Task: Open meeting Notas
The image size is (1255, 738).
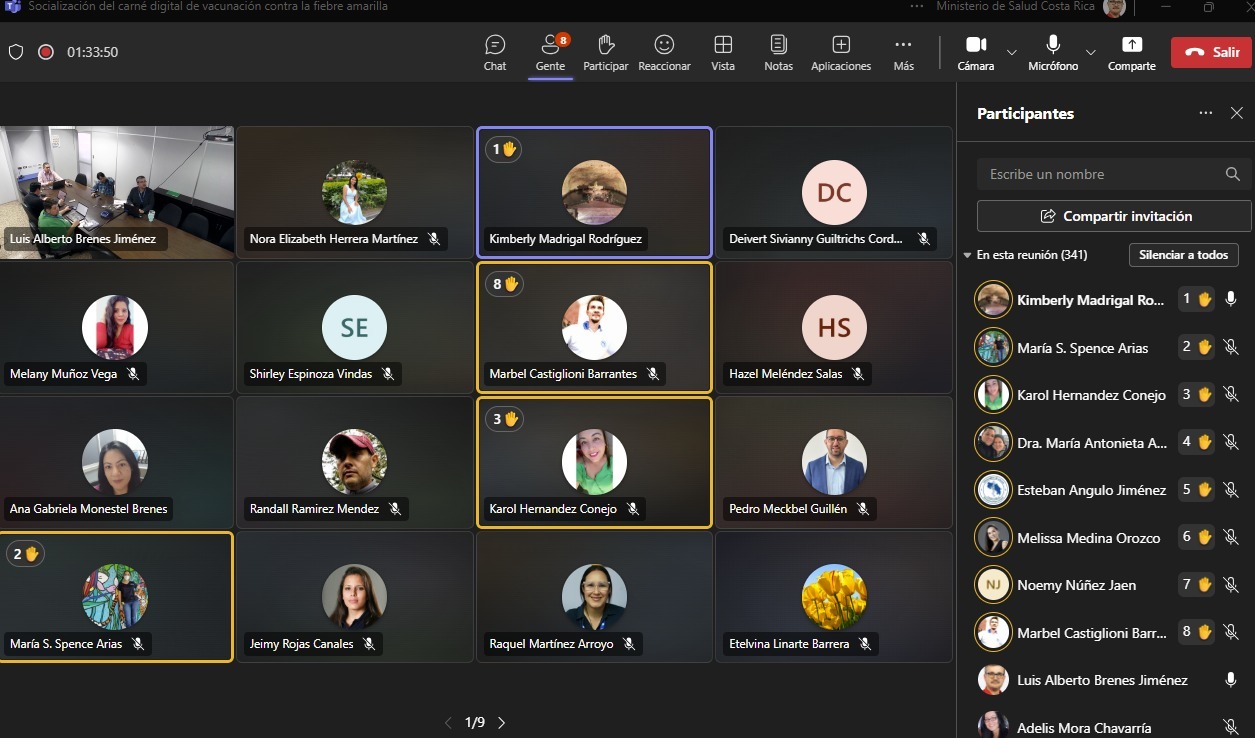Action: coord(778,53)
